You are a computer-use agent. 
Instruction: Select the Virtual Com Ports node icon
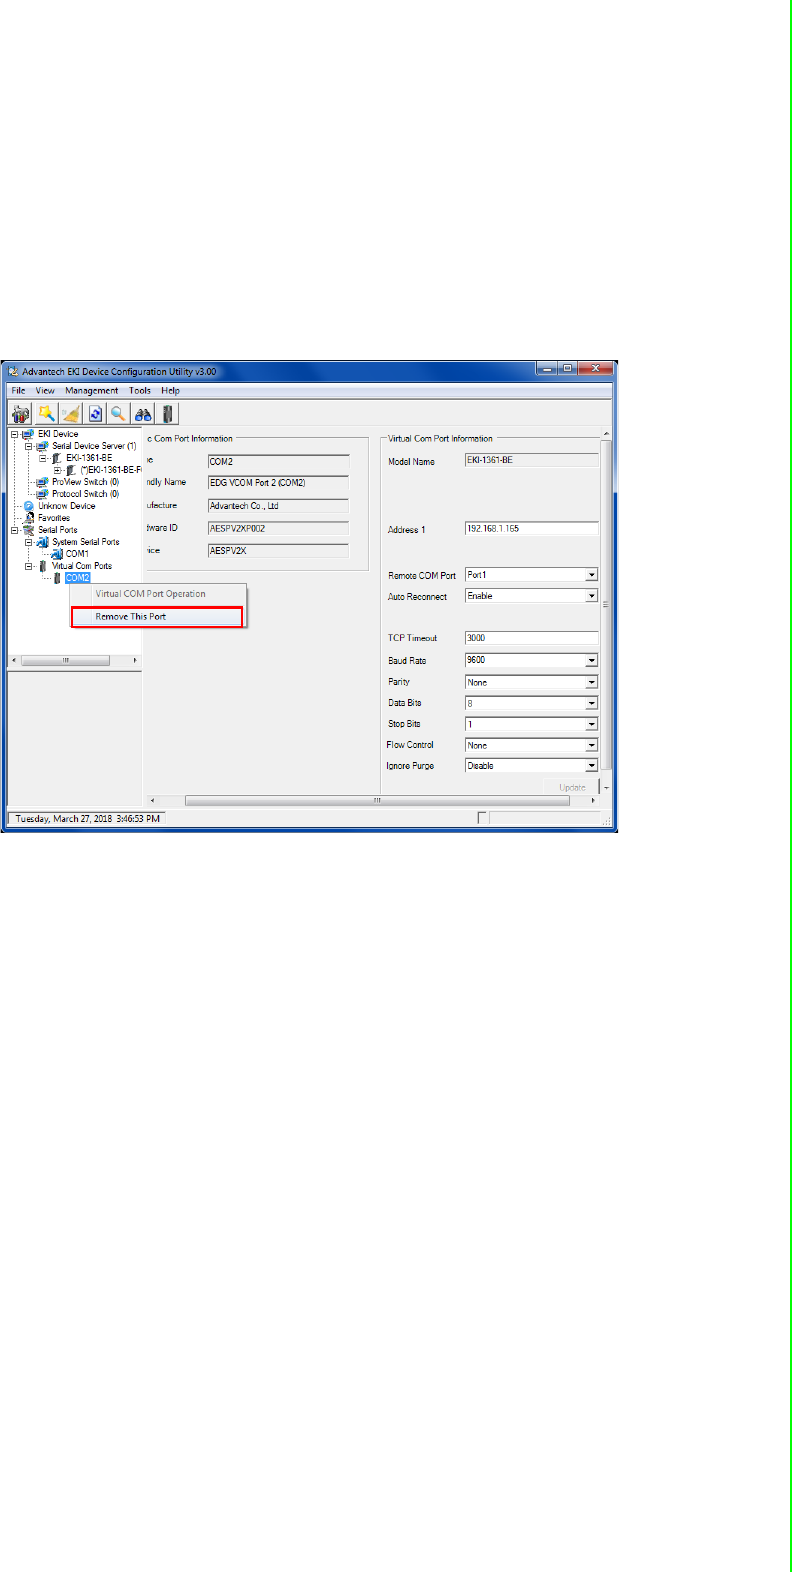click(43, 566)
